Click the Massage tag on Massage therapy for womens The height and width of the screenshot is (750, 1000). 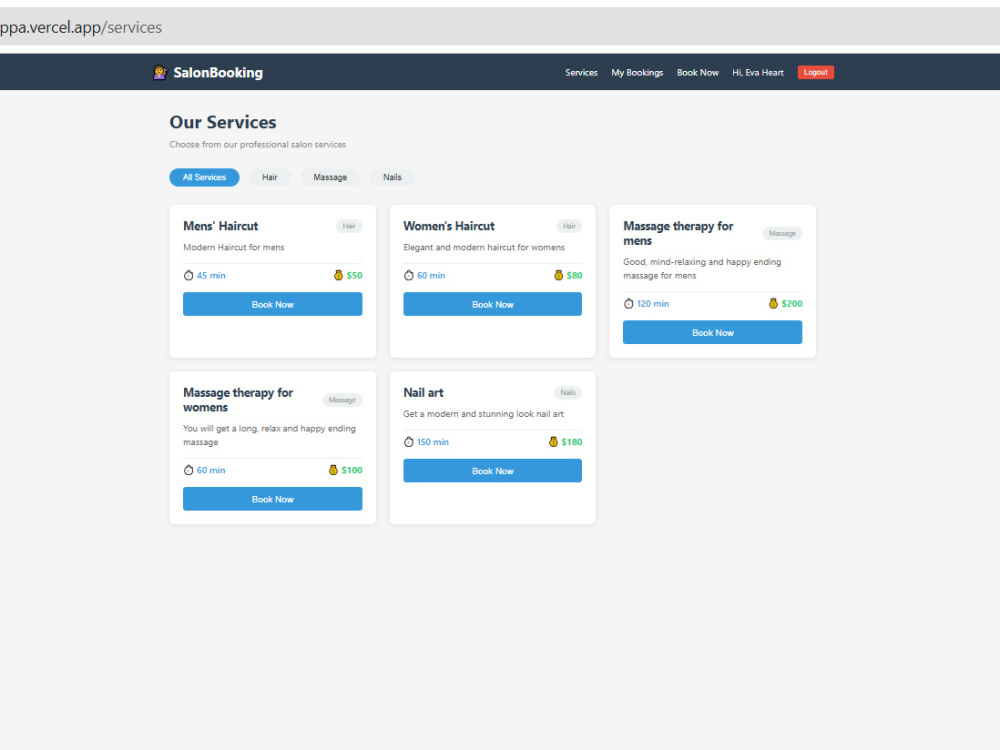342,400
